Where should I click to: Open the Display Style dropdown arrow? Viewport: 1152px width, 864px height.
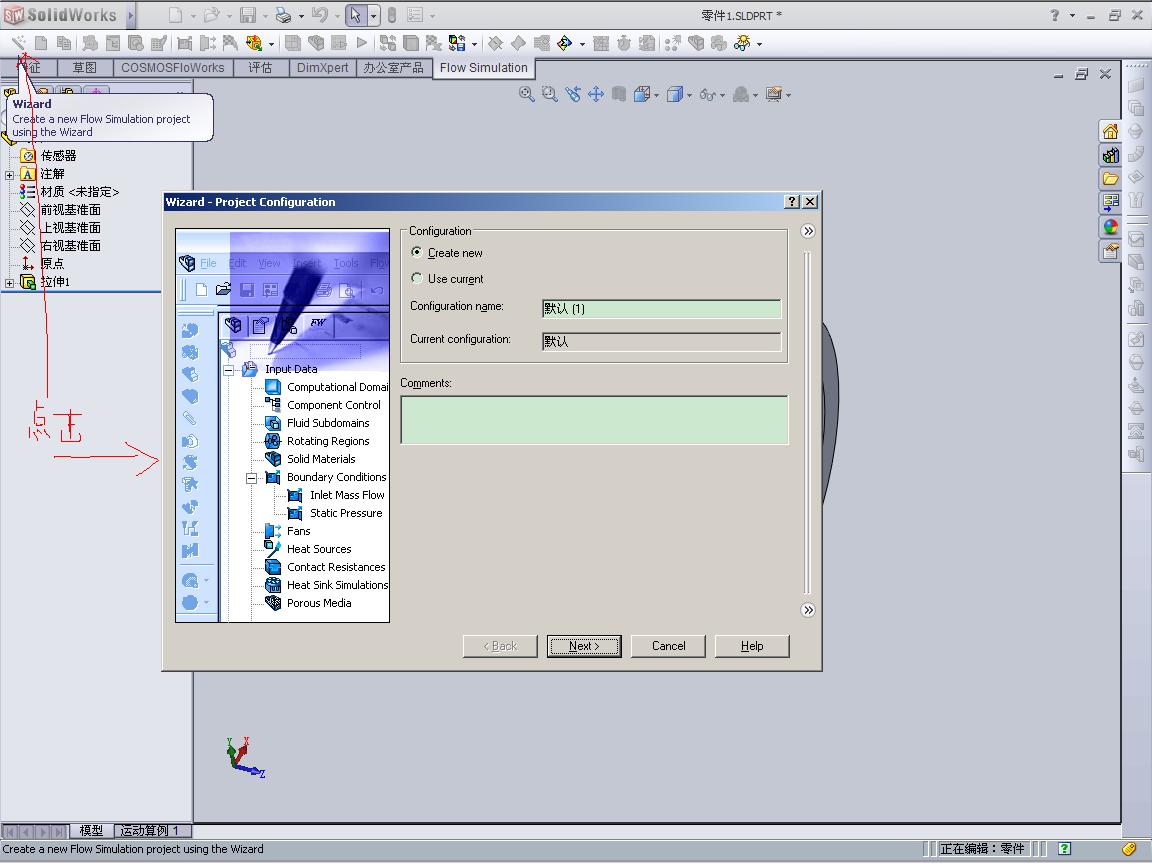[689, 95]
